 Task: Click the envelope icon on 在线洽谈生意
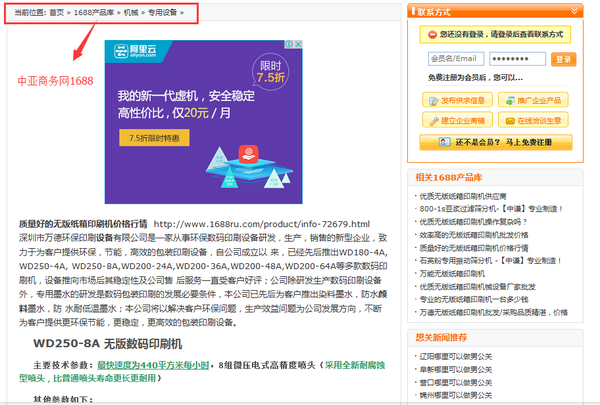[x=510, y=121]
